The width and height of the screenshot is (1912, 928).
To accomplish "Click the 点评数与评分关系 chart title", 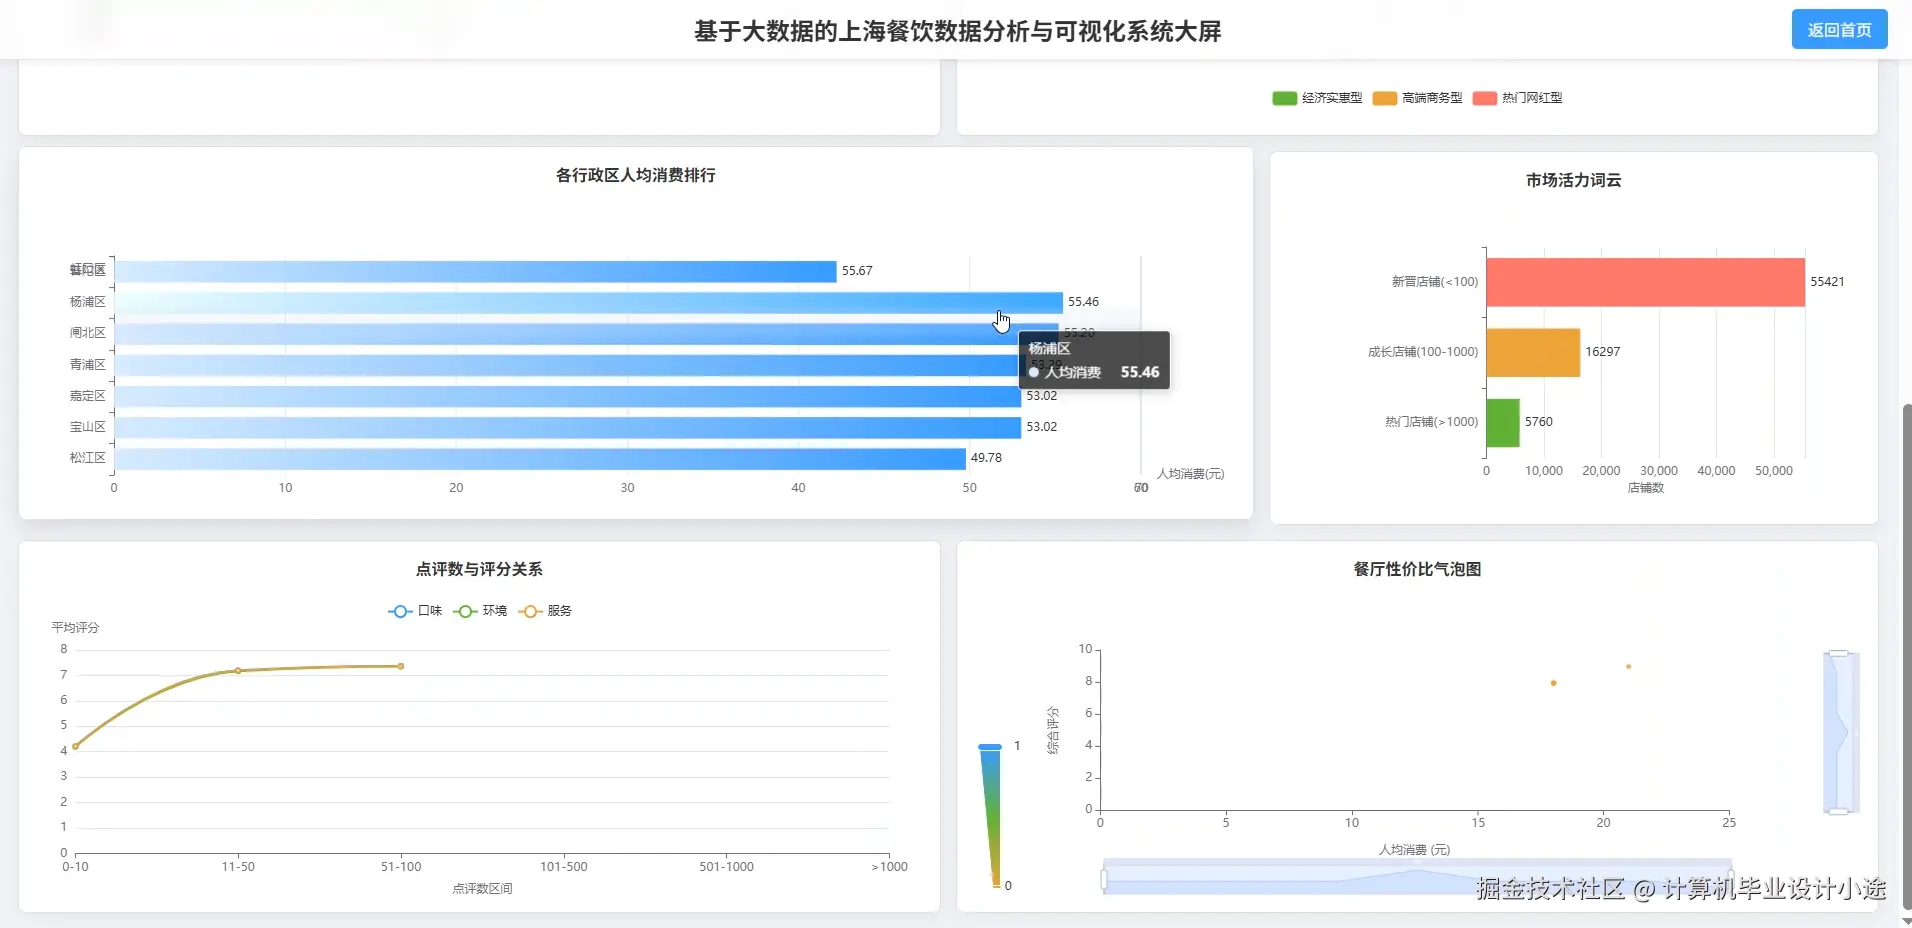I will 479,569.
